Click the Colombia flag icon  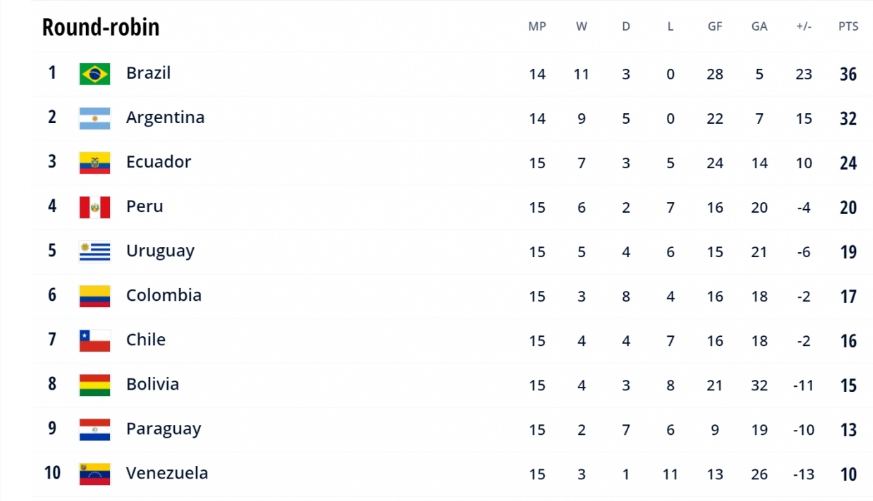(x=95, y=296)
